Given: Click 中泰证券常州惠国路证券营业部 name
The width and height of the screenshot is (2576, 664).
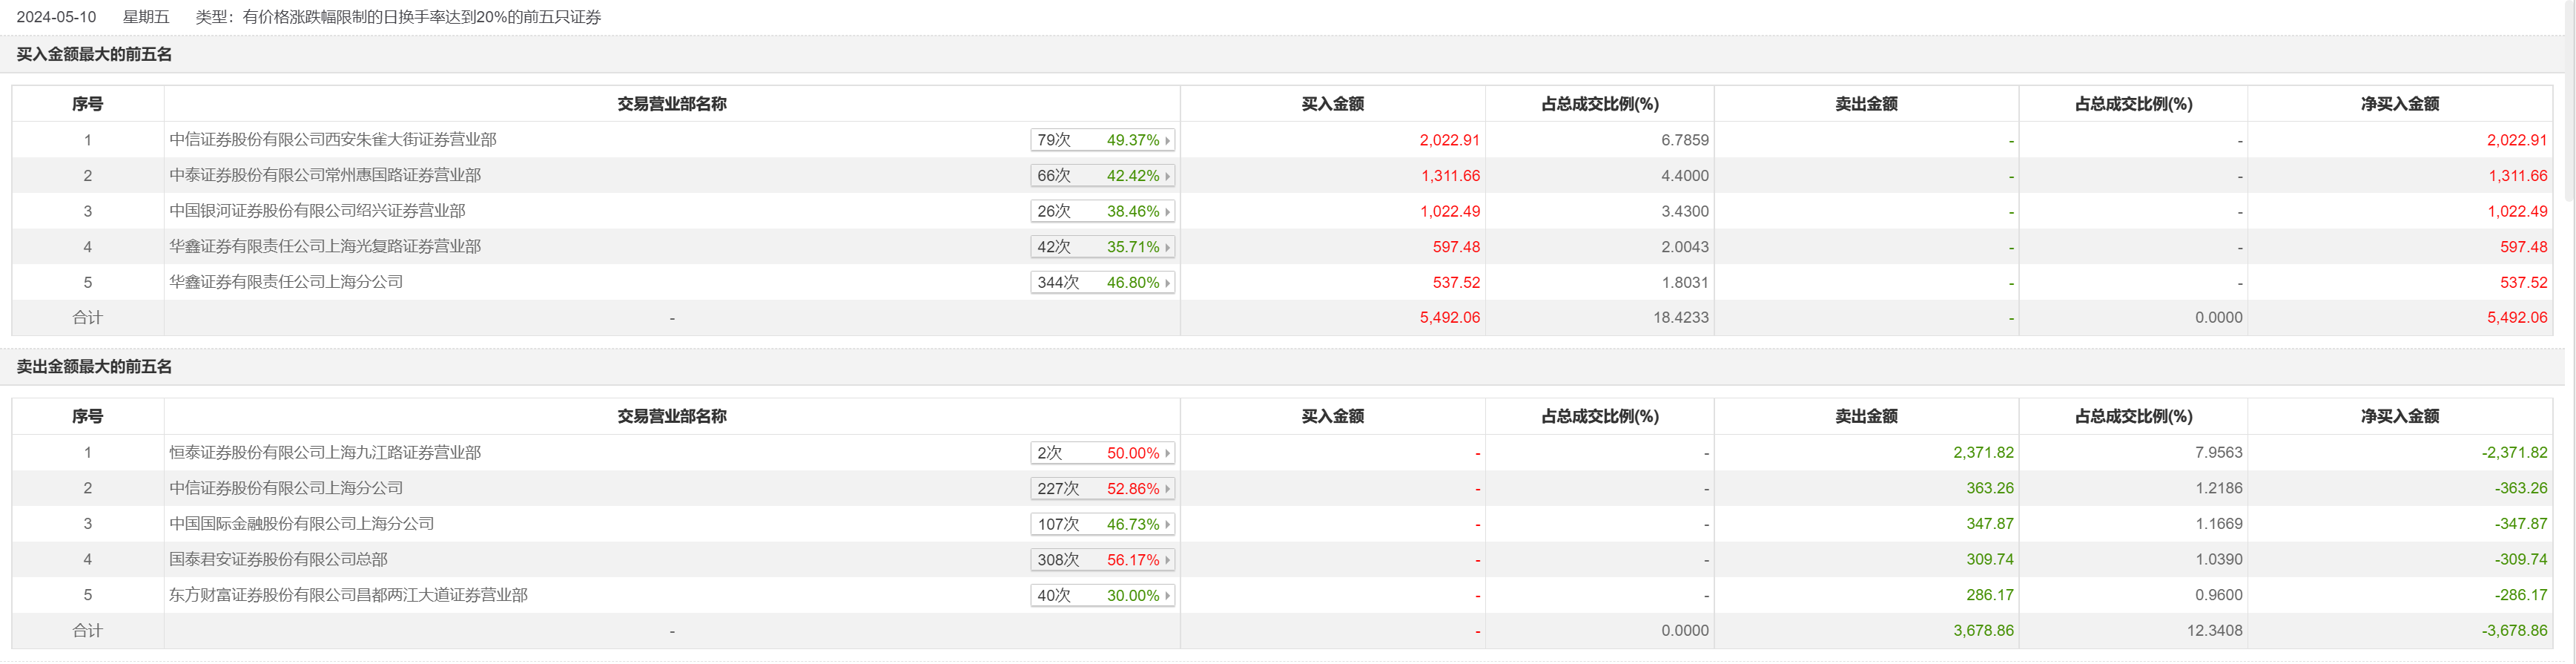Looking at the screenshot, I should (325, 175).
